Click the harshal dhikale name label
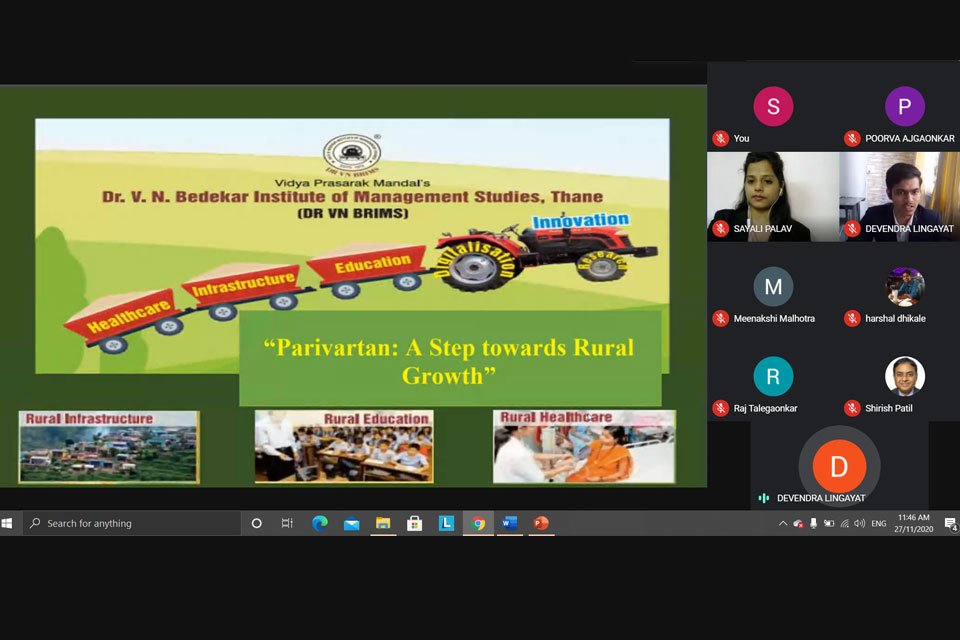Image resolution: width=960 pixels, height=640 pixels. click(895, 318)
